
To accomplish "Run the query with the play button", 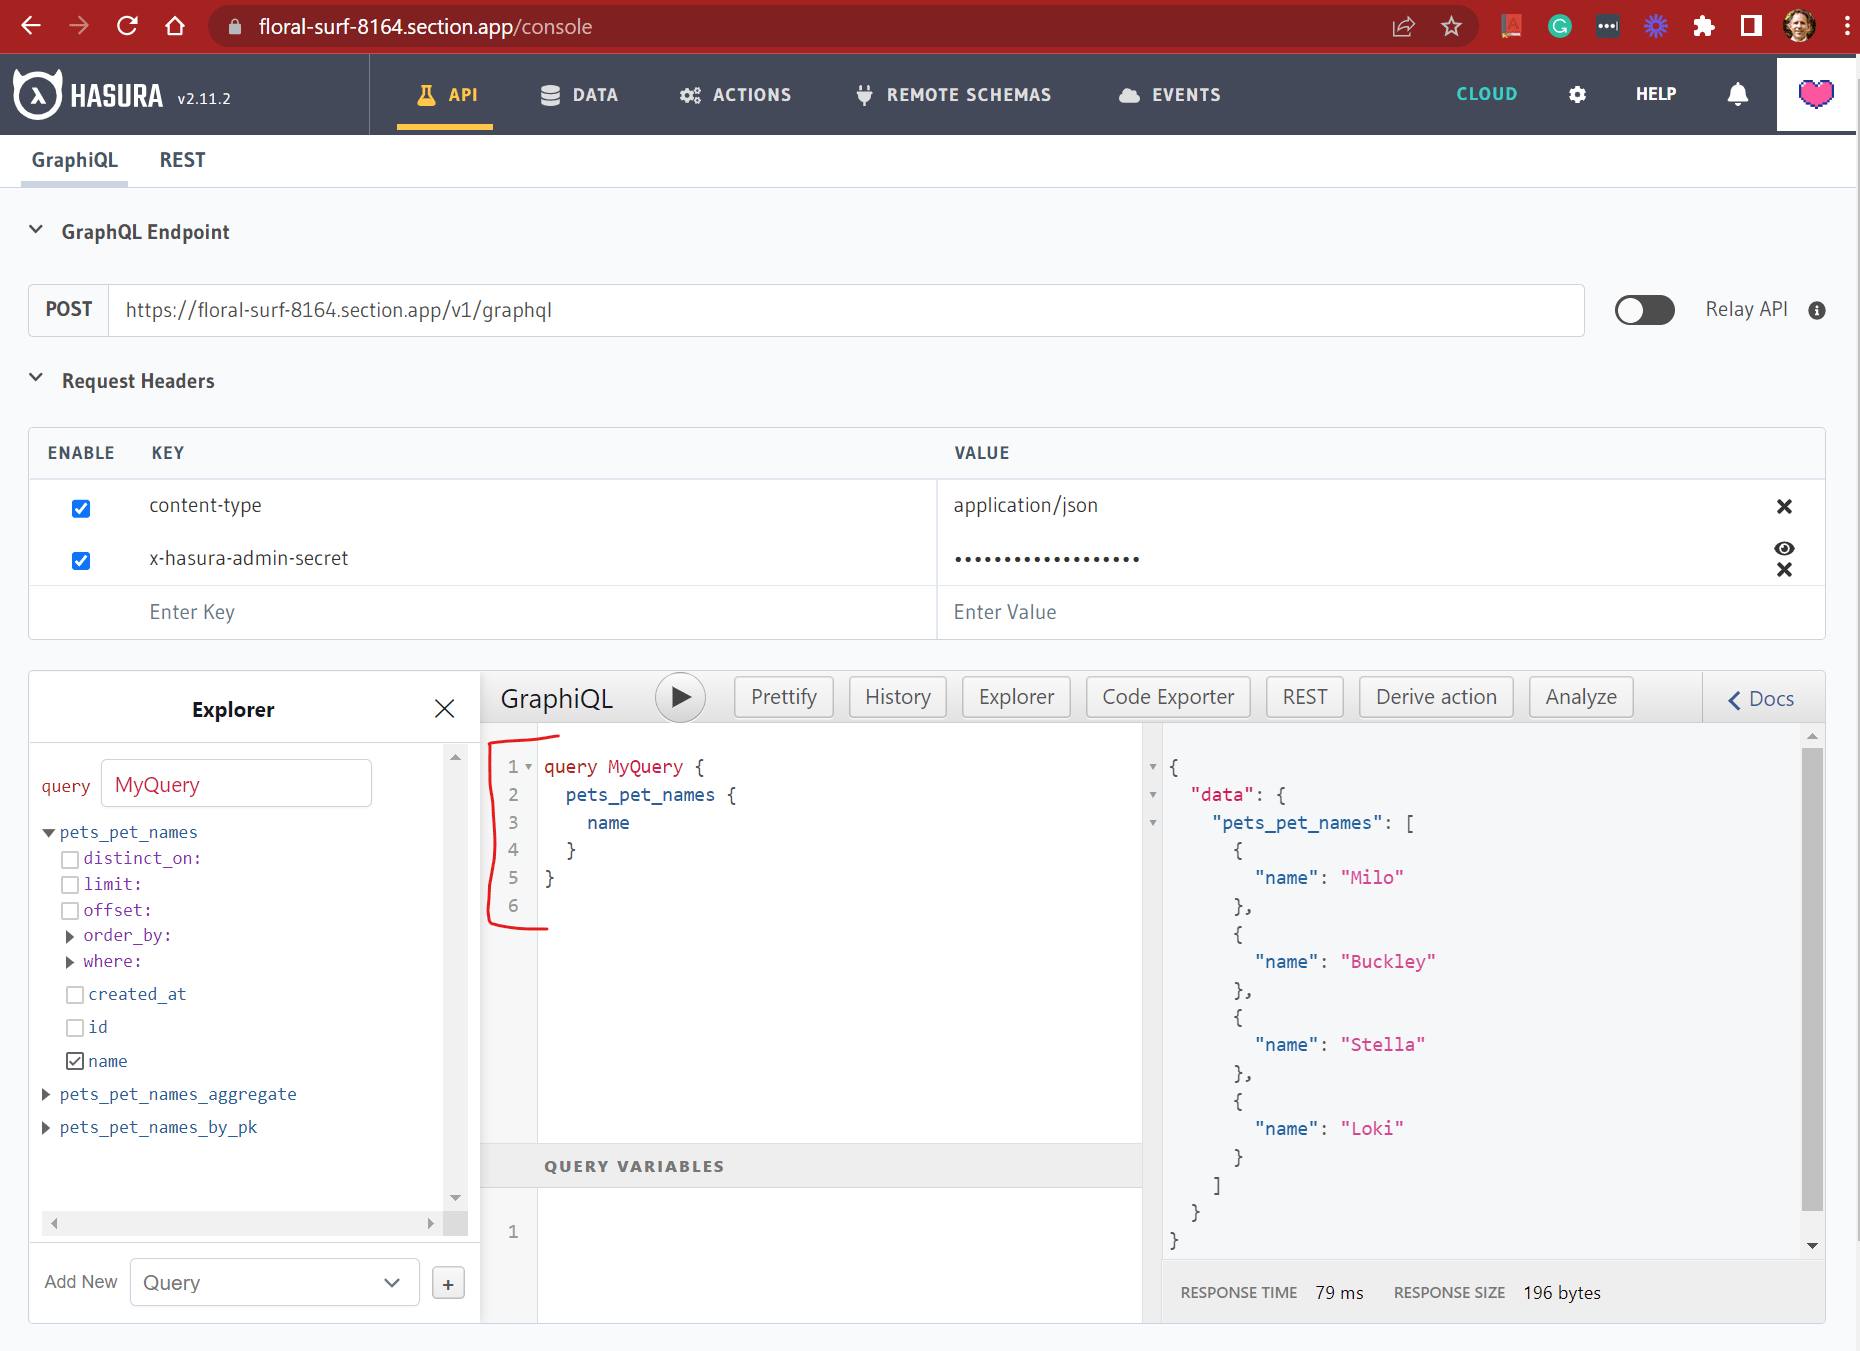I will [x=681, y=697].
